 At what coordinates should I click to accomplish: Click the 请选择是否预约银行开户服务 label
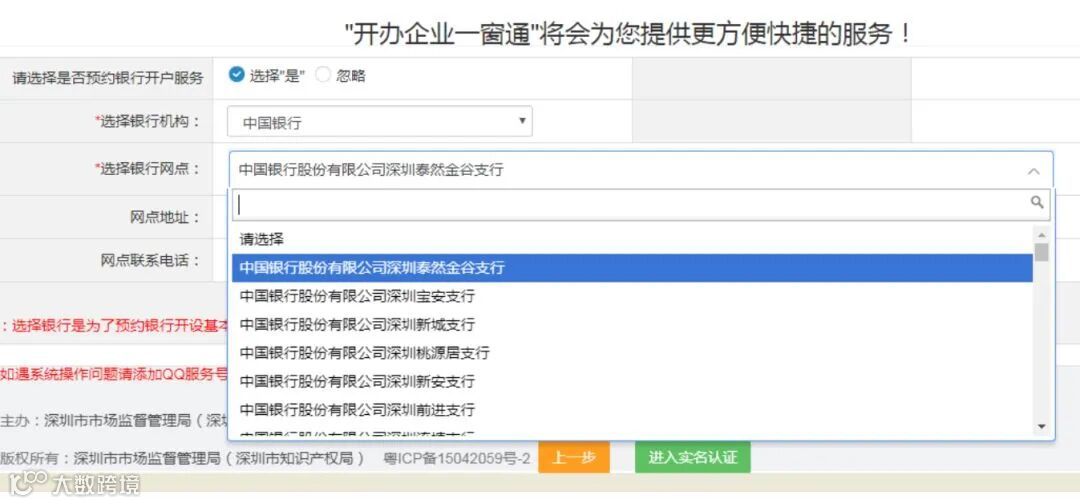click(108, 78)
